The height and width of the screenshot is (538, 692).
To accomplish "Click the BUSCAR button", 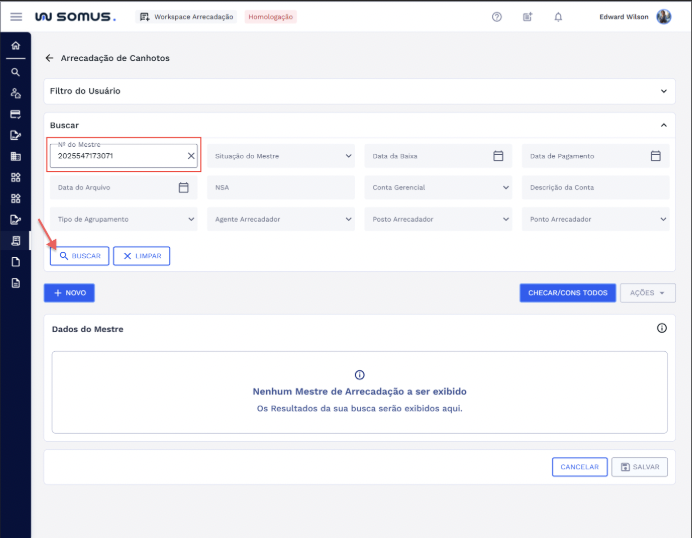I will pyautogui.click(x=80, y=256).
